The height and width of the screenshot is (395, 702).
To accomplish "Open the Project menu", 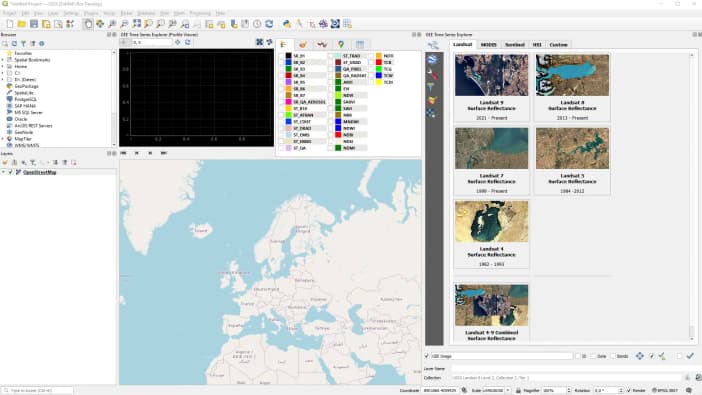I will tap(9, 13).
